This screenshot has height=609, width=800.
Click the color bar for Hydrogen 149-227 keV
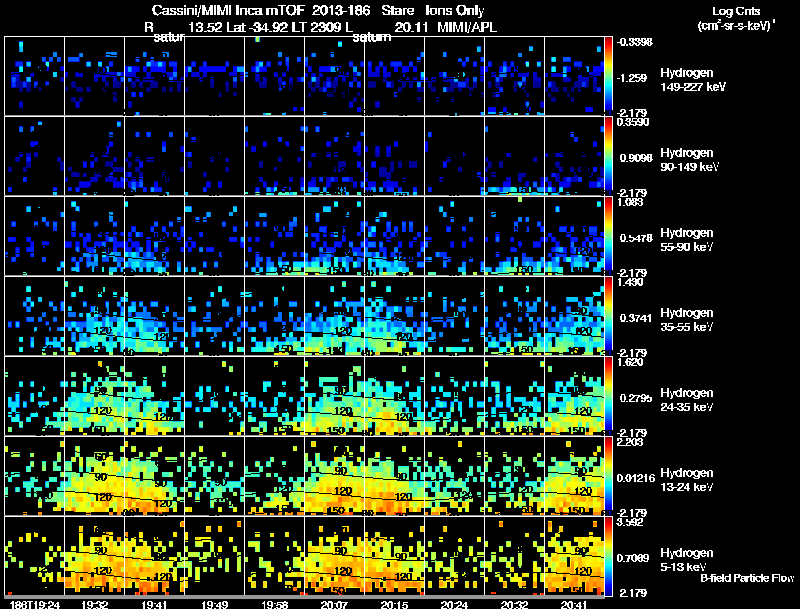click(610, 76)
